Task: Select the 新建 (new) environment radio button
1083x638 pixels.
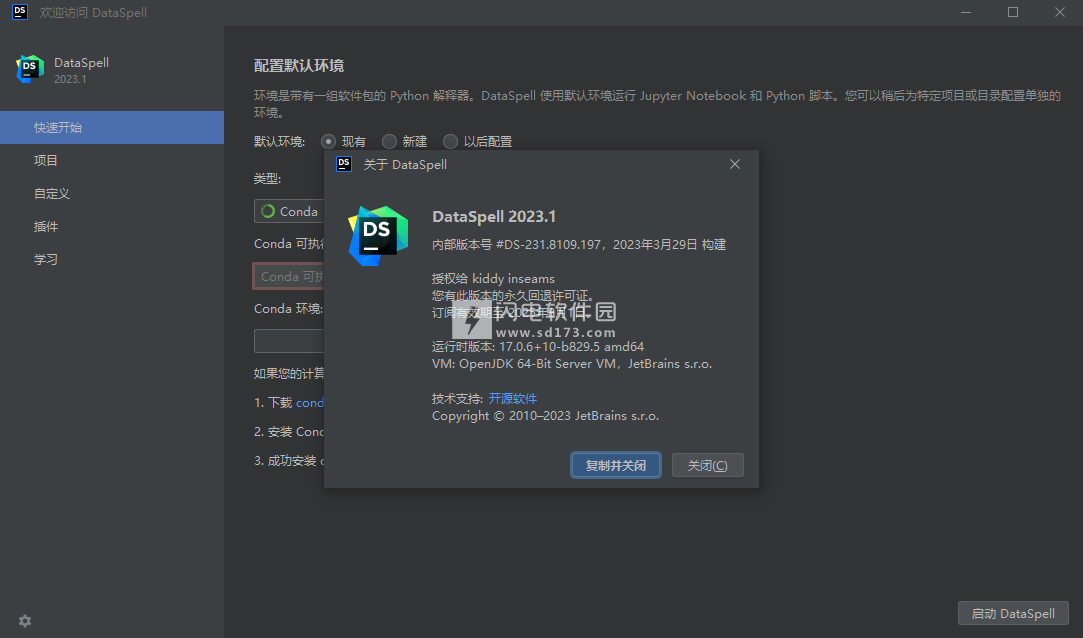Action: pyautogui.click(x=390, y=142)
